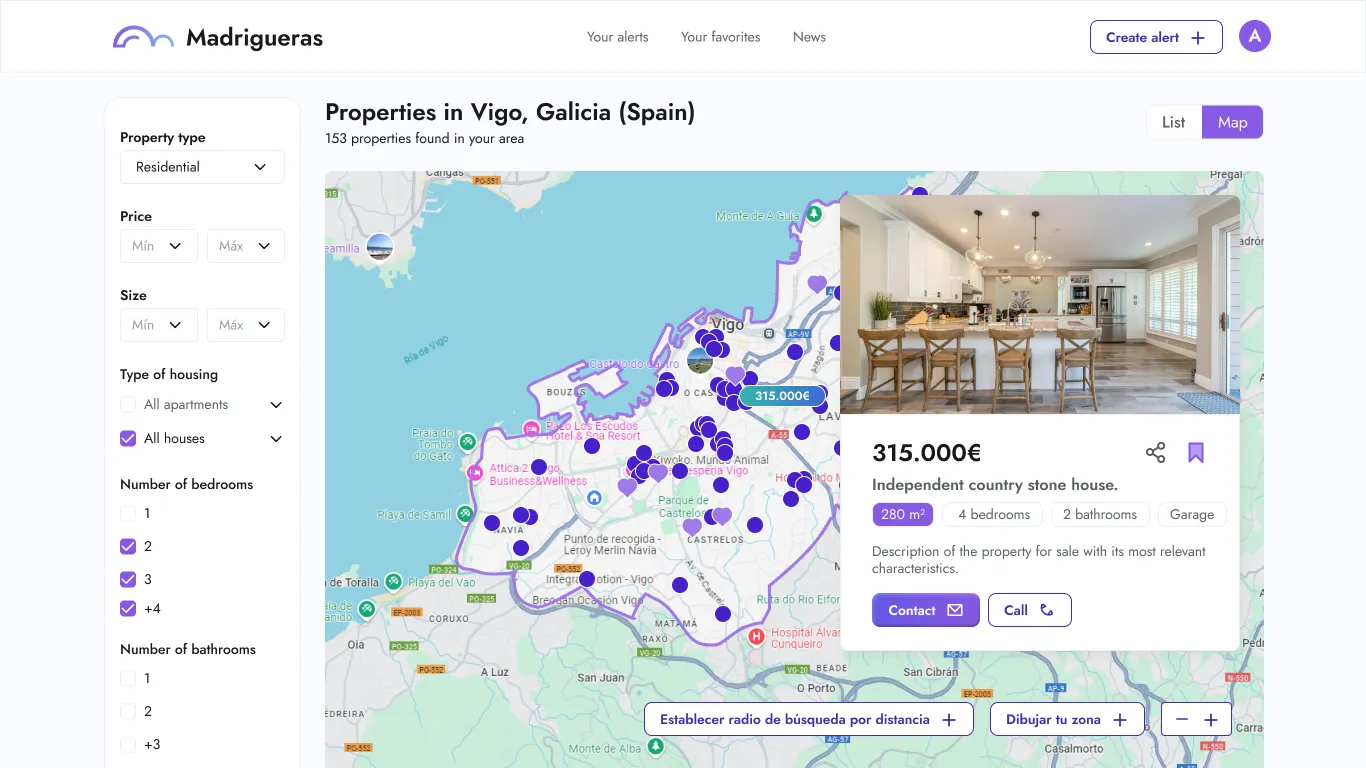The image size is (1366, 768).
Task: Uncheck the +4 bedrooms checkbox
Action: [128, 609]
